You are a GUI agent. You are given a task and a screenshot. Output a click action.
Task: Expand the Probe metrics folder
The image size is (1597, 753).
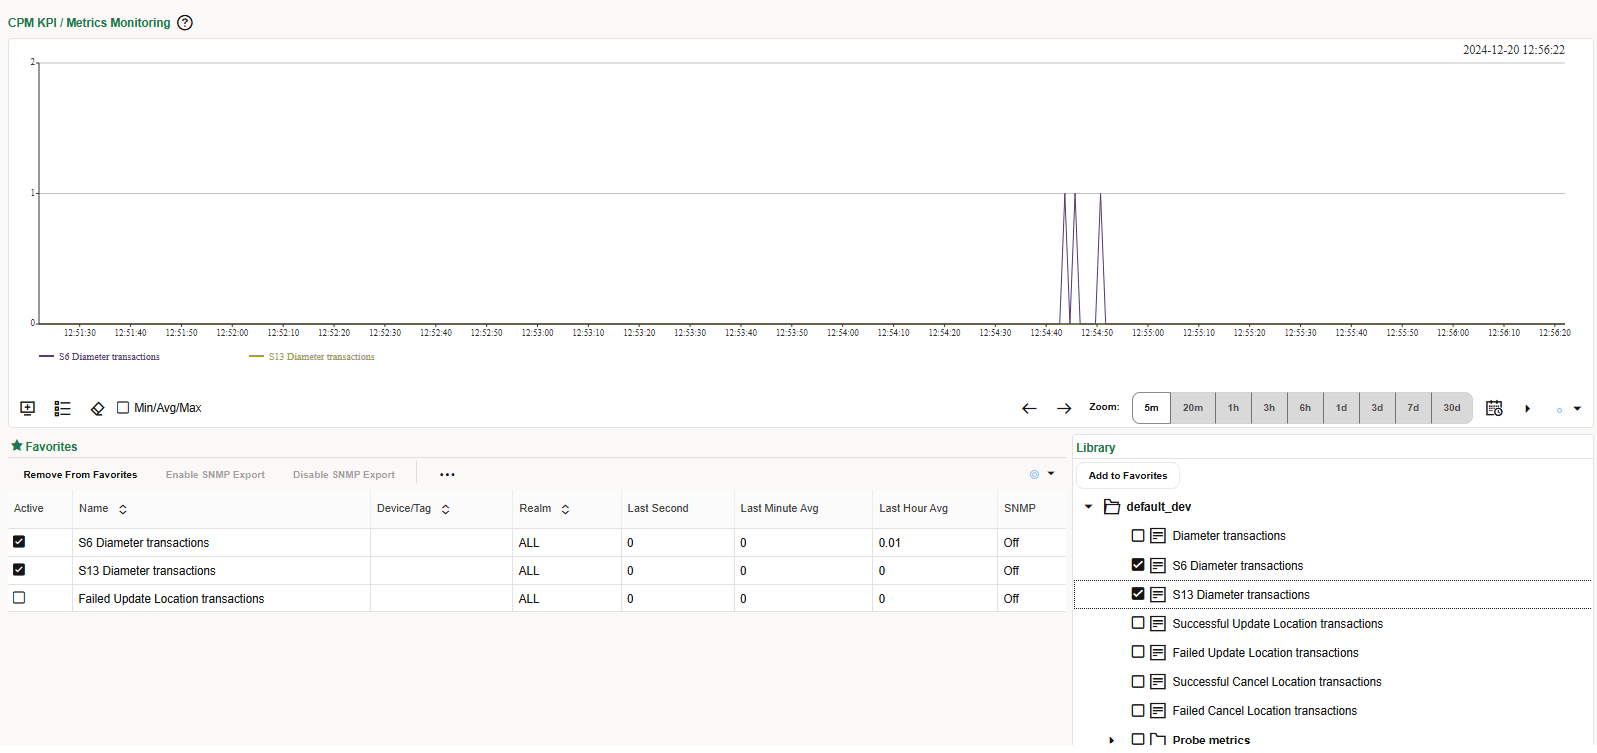[x=1111, y=740]
